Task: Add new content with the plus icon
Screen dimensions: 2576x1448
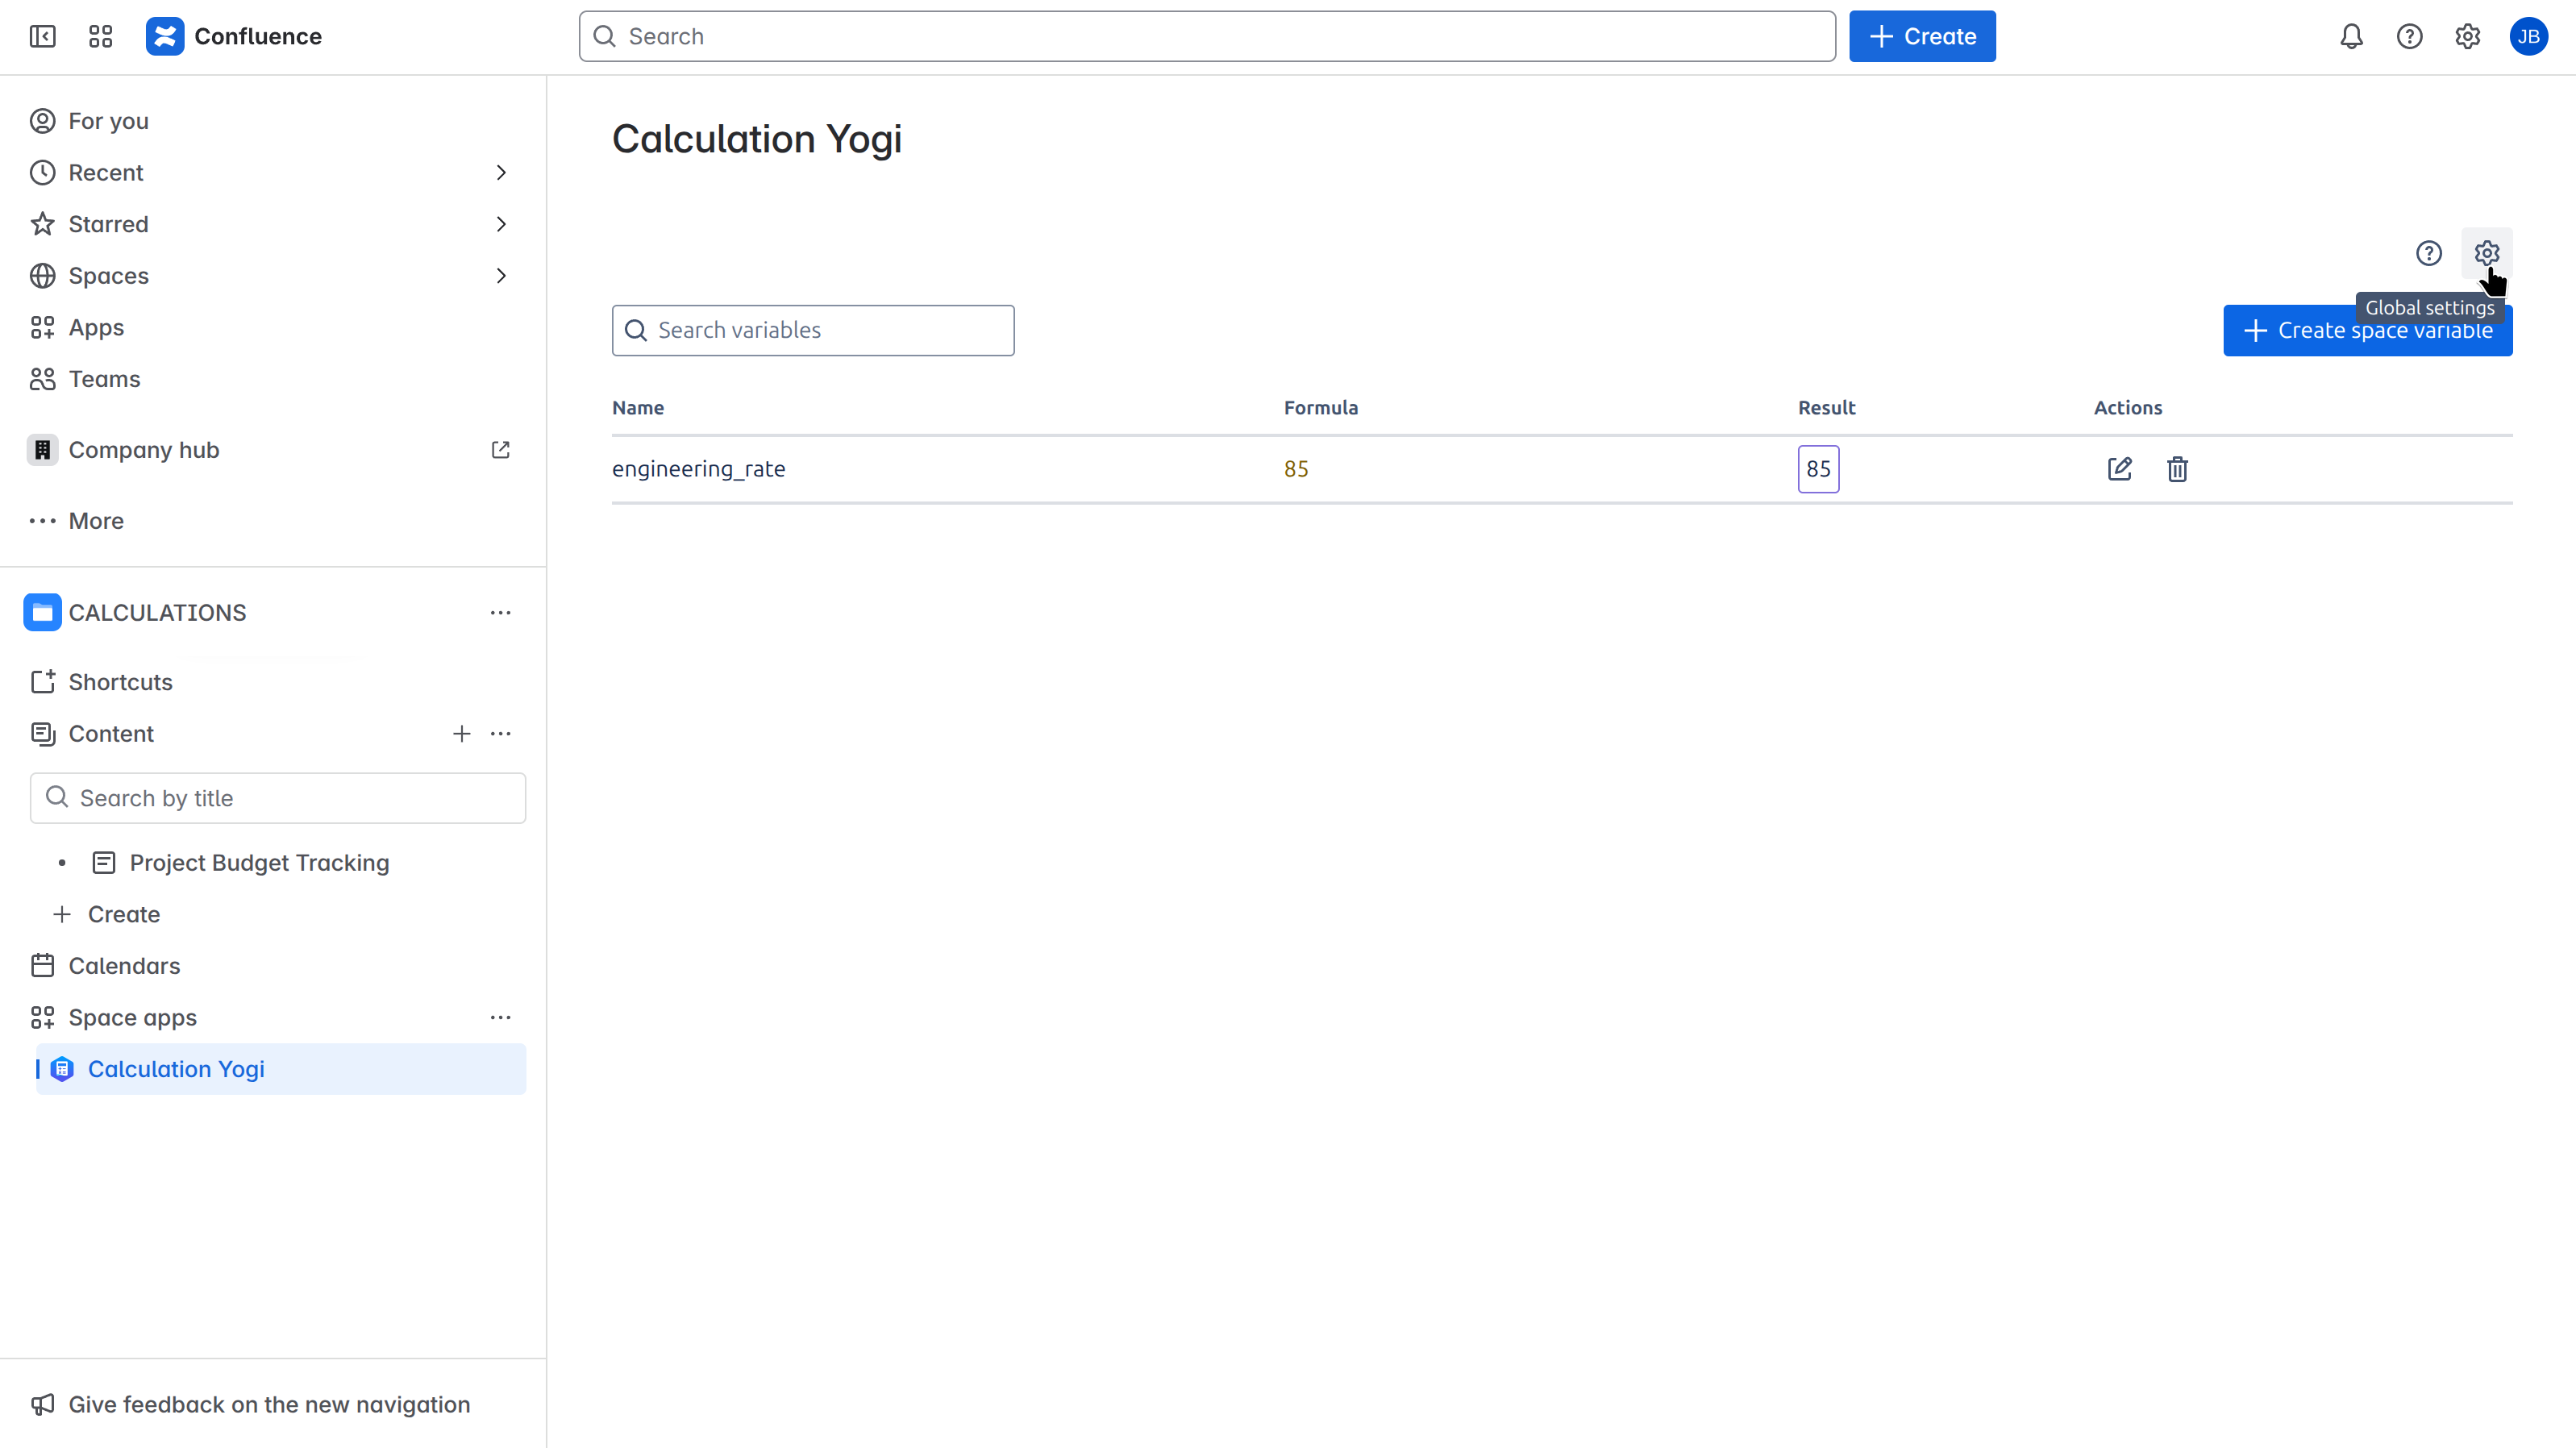Action: click(x=461, y=733)
